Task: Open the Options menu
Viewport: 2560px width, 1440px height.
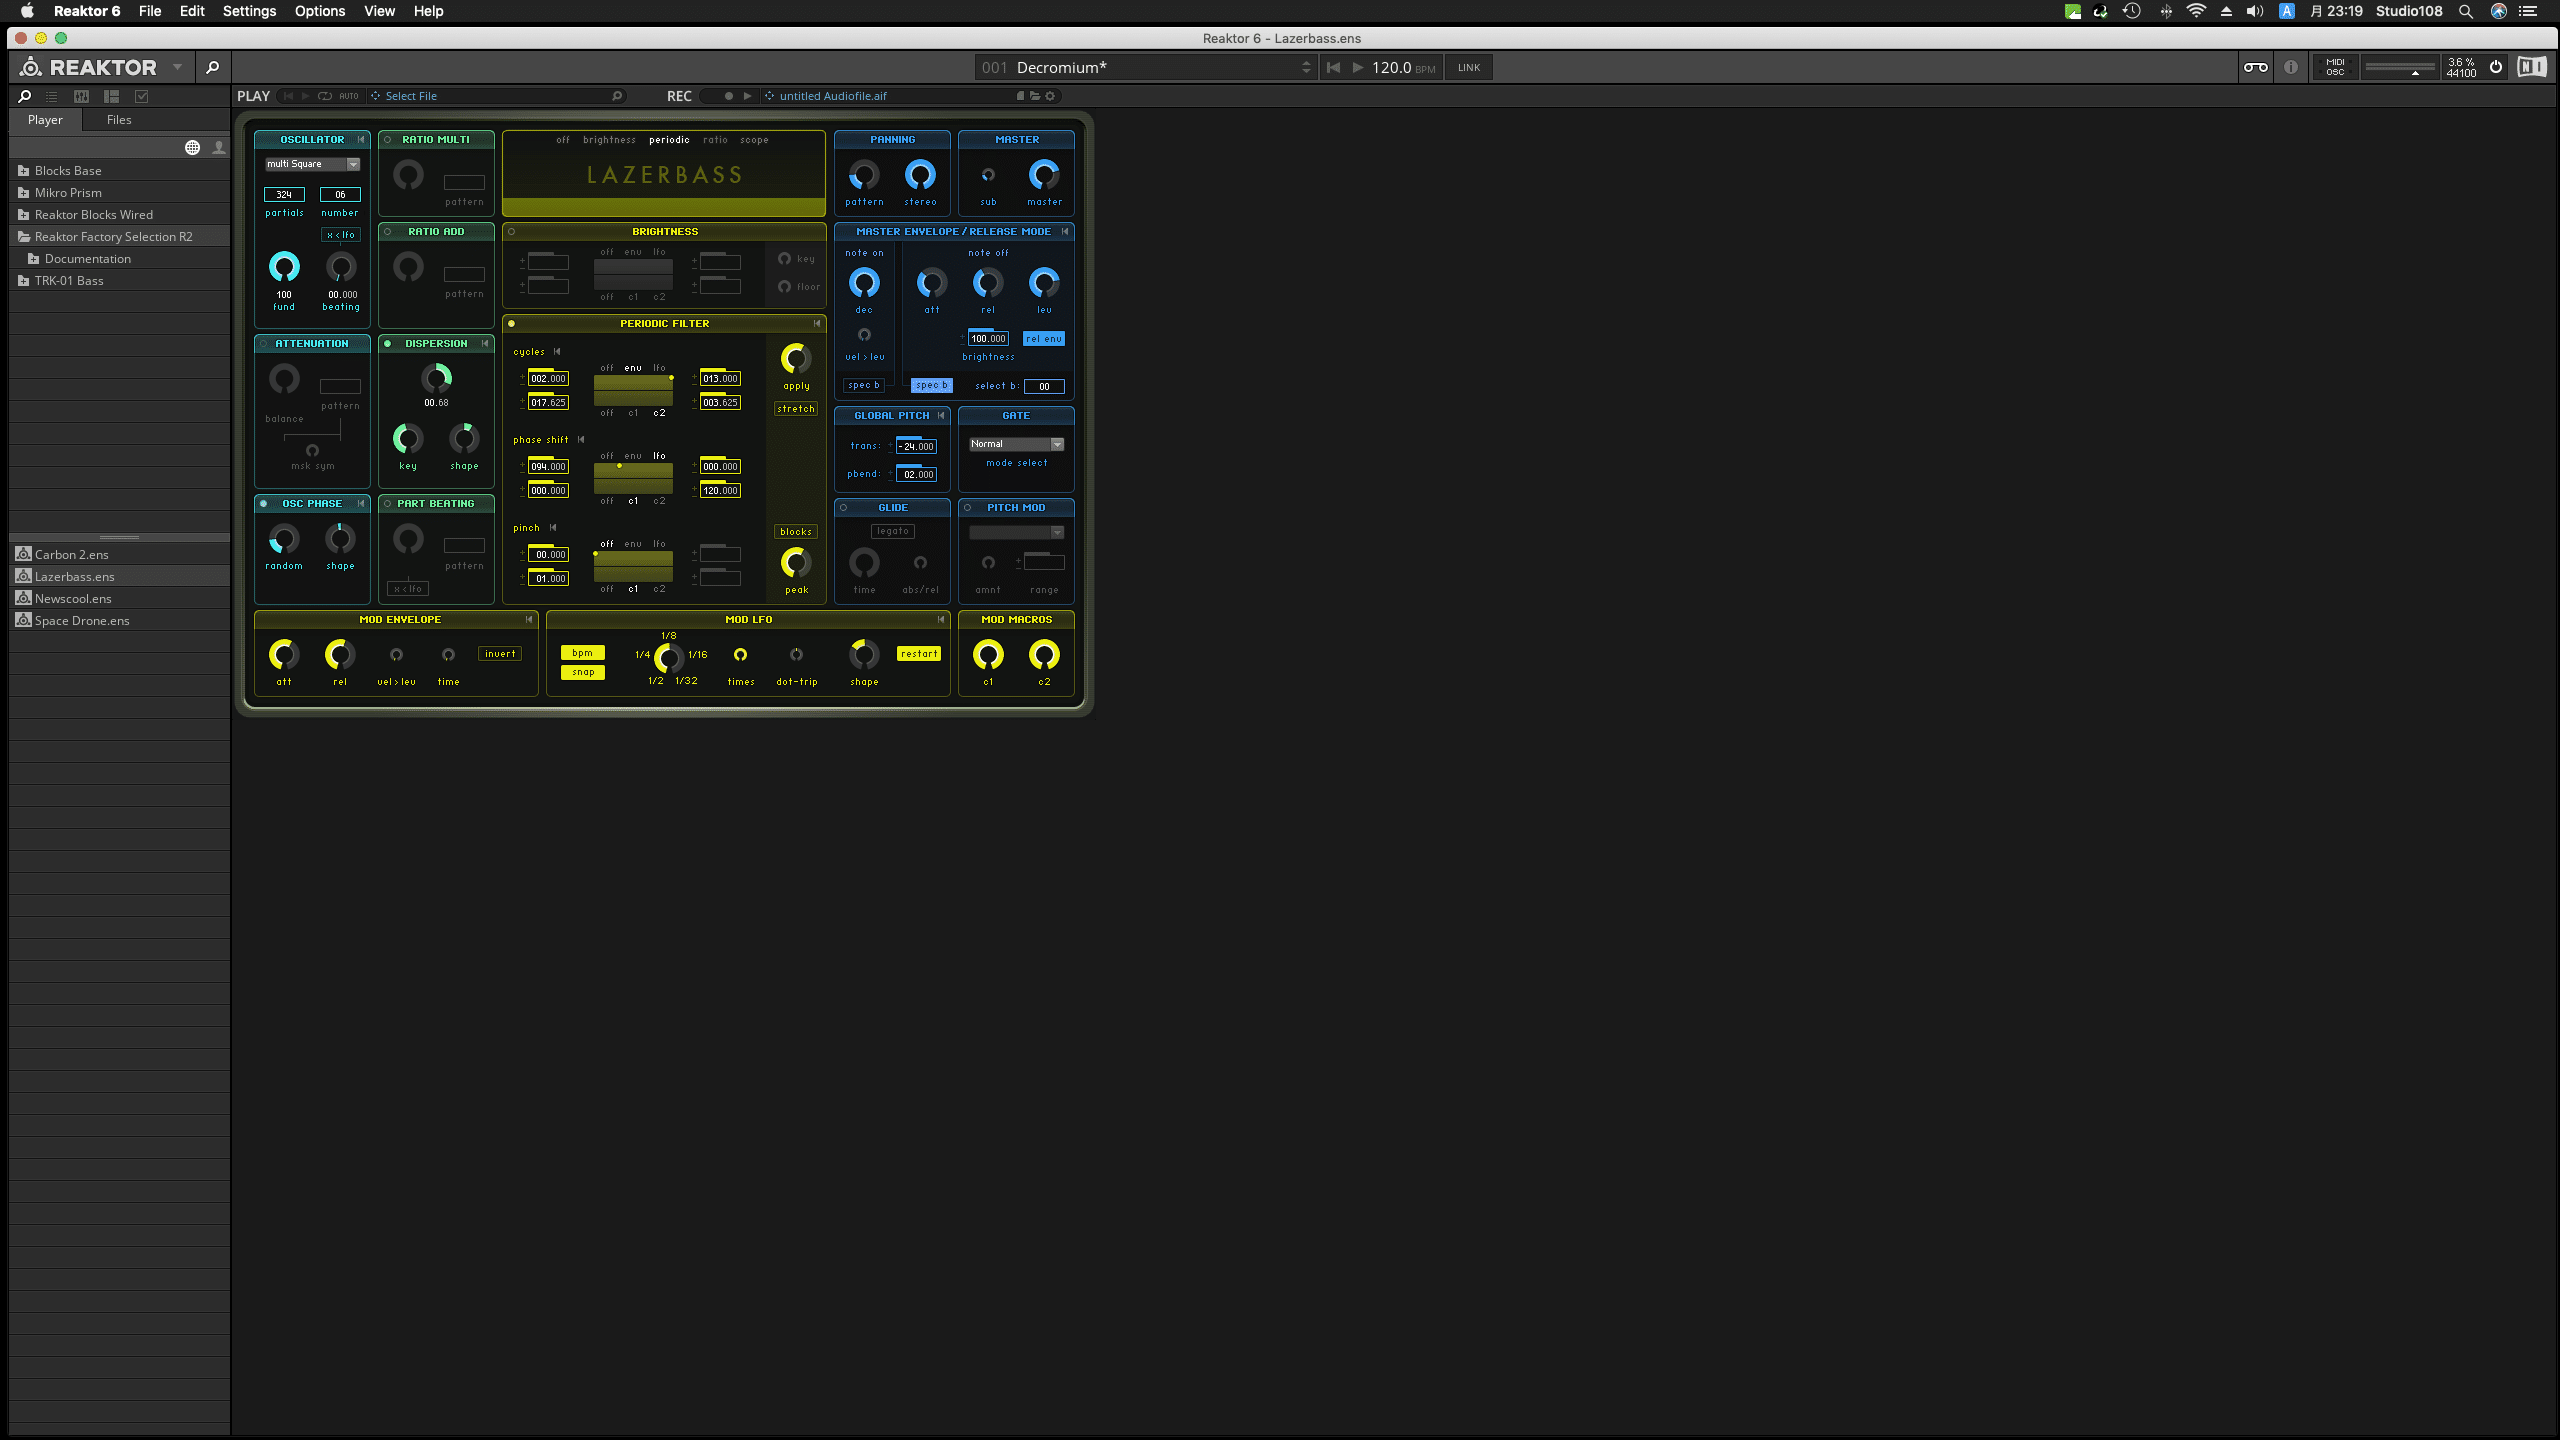Action: pyautogui.click(x=320, y=11)
